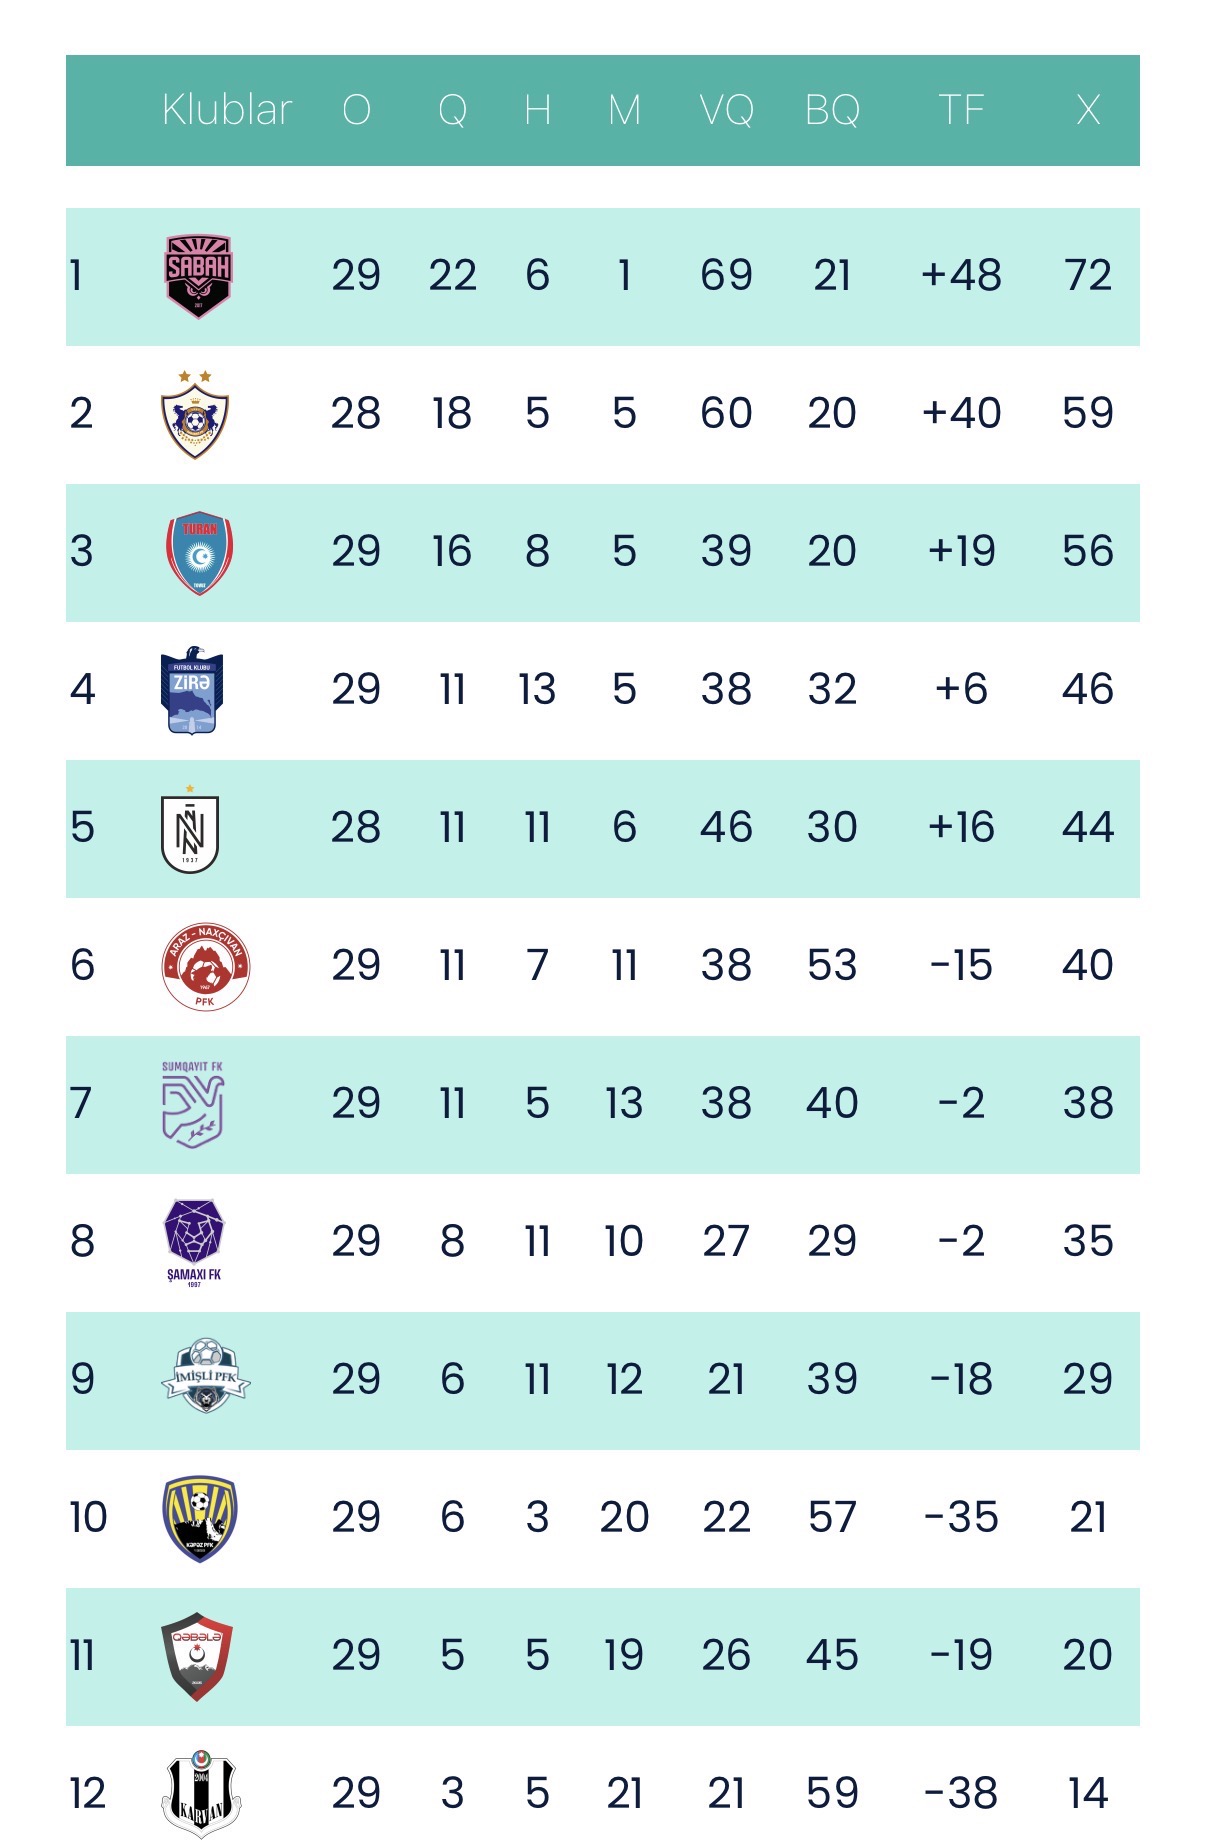The image size is (1206, 1844).
Task: Select the Turan club badge
Action: 199,552
